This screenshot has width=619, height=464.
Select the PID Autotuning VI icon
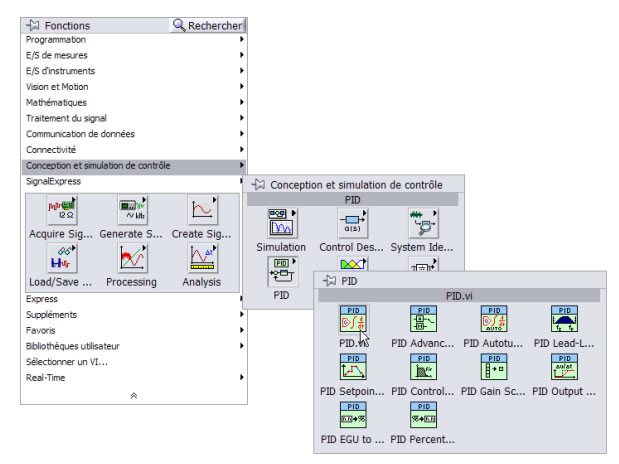tap(494, 319)
